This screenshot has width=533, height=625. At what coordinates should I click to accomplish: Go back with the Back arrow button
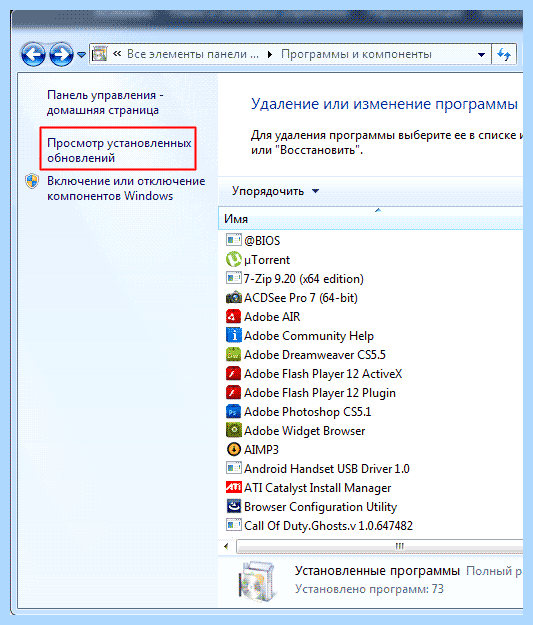pos(33,54)
